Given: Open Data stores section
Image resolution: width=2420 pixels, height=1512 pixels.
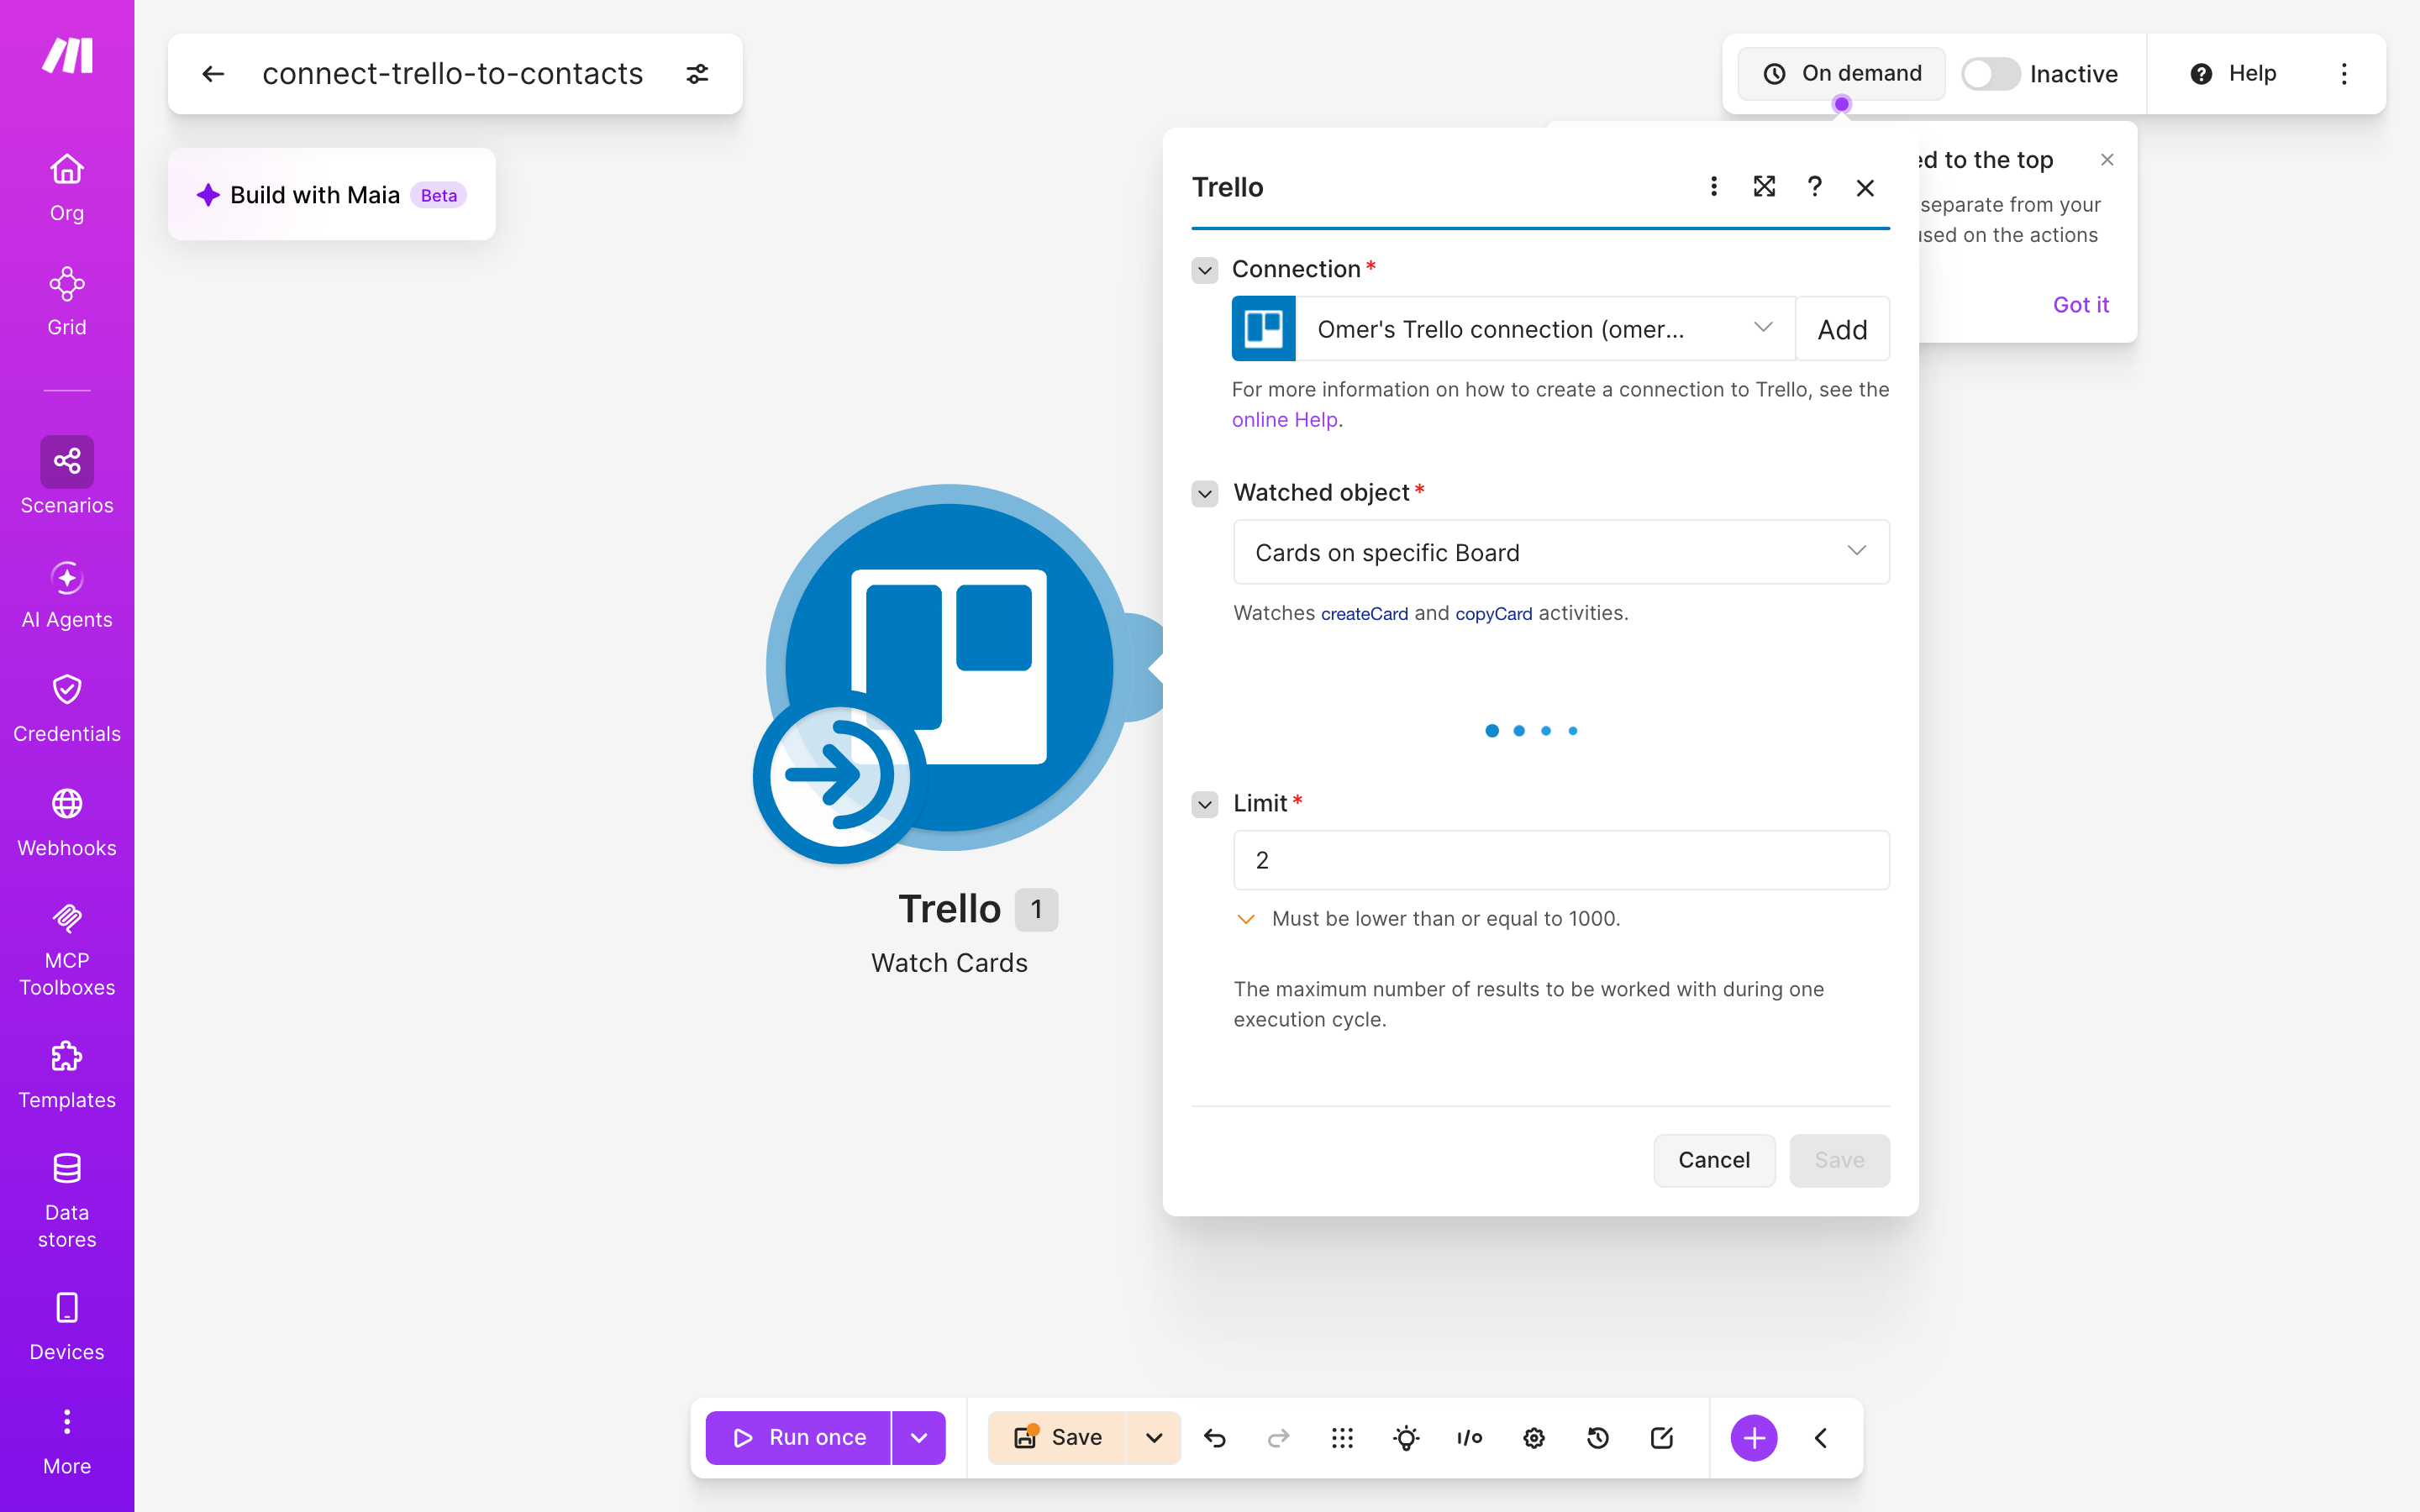Looking at the screenshot, I should (x=67, y=1200).
